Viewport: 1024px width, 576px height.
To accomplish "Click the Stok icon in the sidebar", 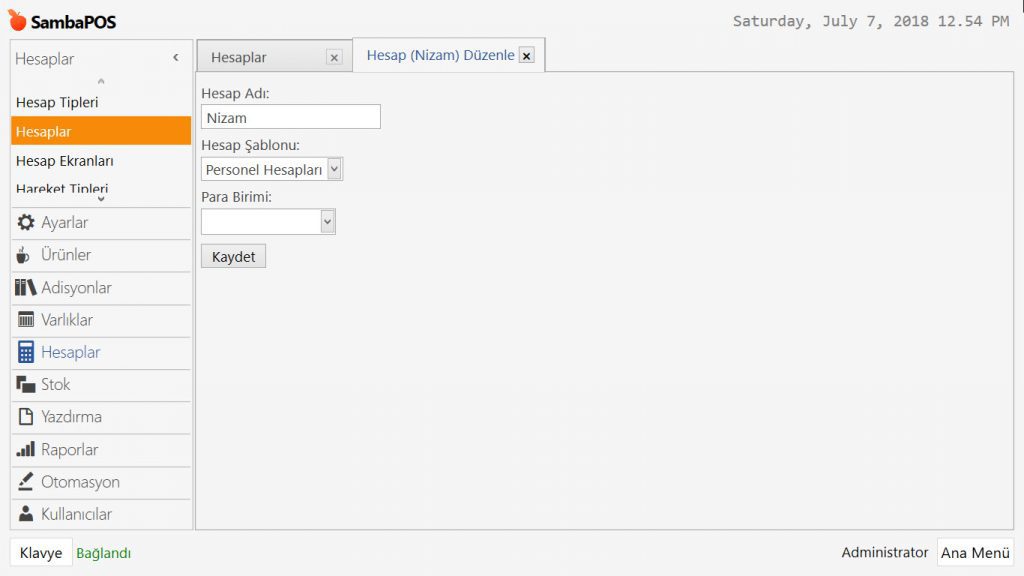I will point(26,385).
